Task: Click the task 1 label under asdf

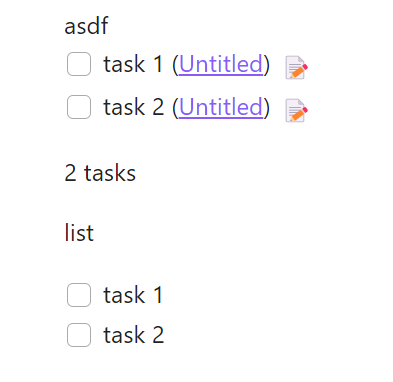Action: click(133, 64)
